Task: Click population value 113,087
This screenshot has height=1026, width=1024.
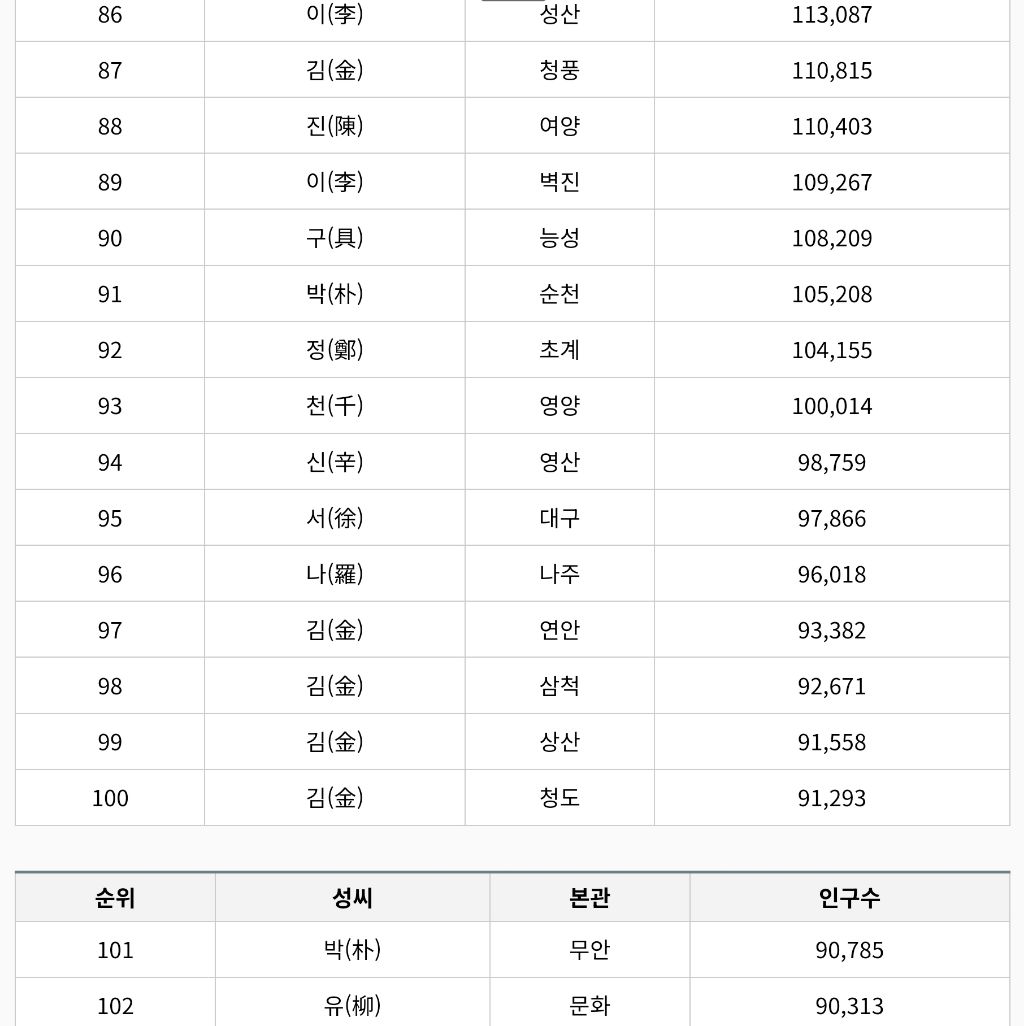Action: coord(832,14)
